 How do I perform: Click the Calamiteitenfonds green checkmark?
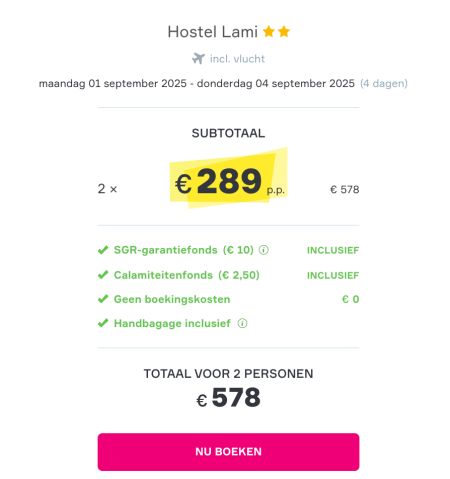pos(103,275)
